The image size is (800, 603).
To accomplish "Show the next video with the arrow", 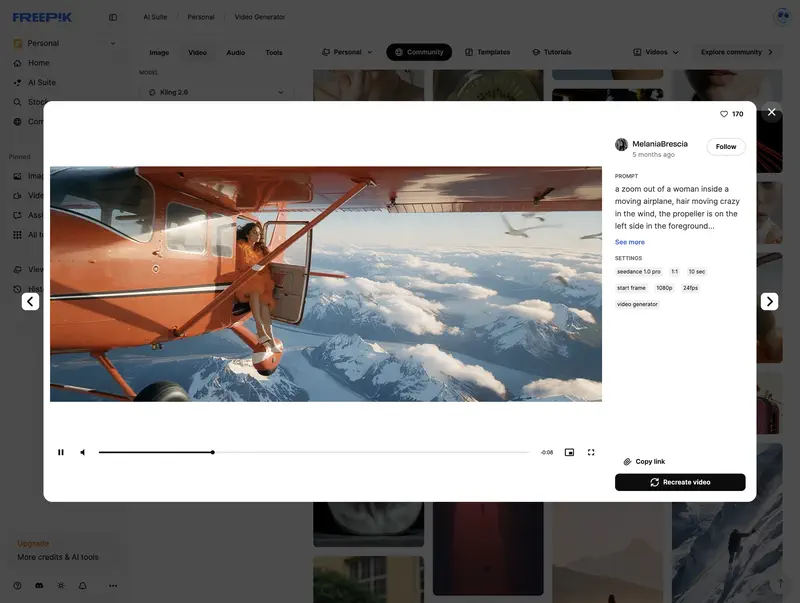I will (x=769, y=300).
